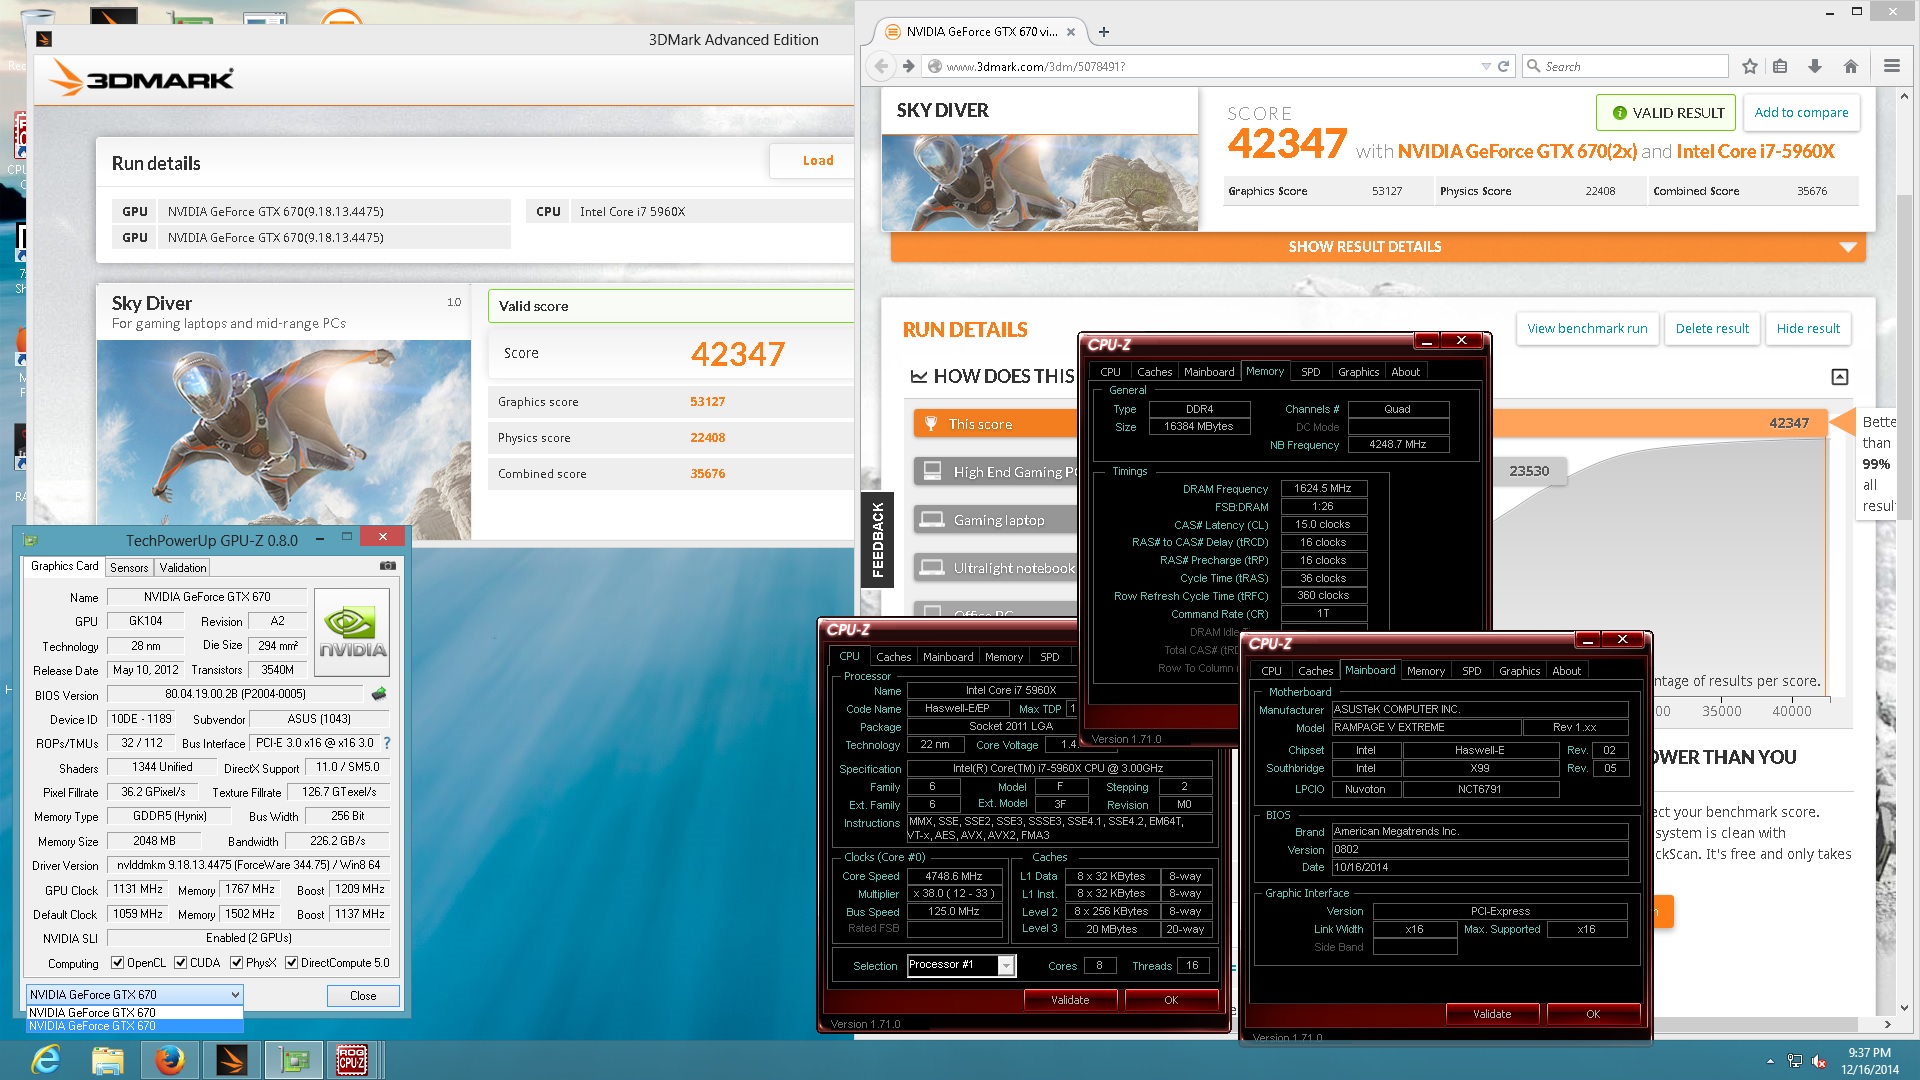Switch to GPU-Z Validation tab
Screen dimensions: 1920x1080
(183, 567)
